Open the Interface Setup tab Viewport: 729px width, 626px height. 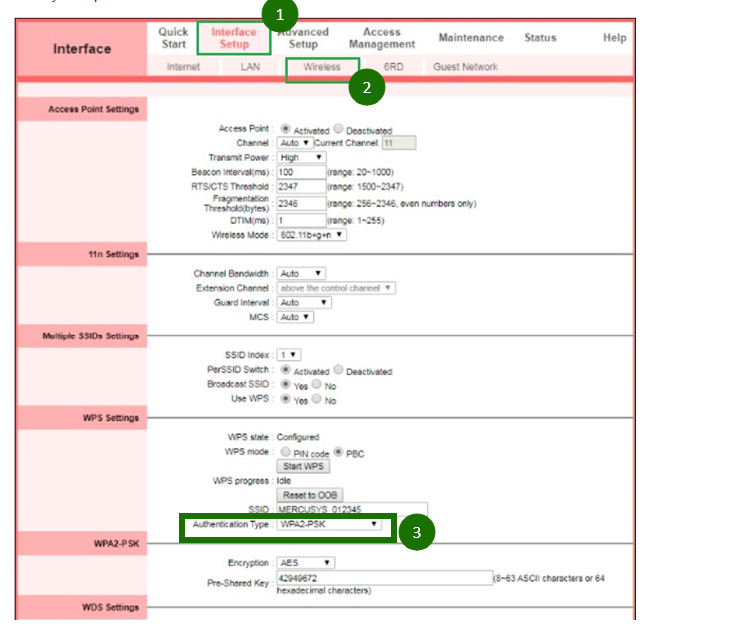[233, 38]
